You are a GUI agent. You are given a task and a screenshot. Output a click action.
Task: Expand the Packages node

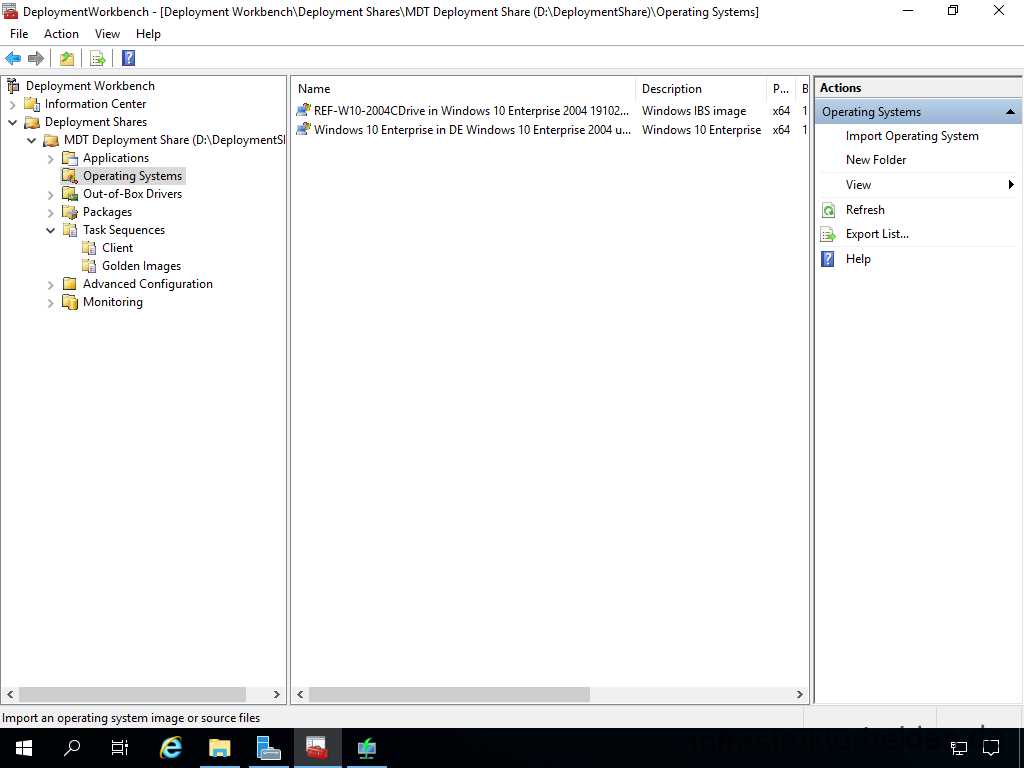pyautogui.click(x=50, y=212)
